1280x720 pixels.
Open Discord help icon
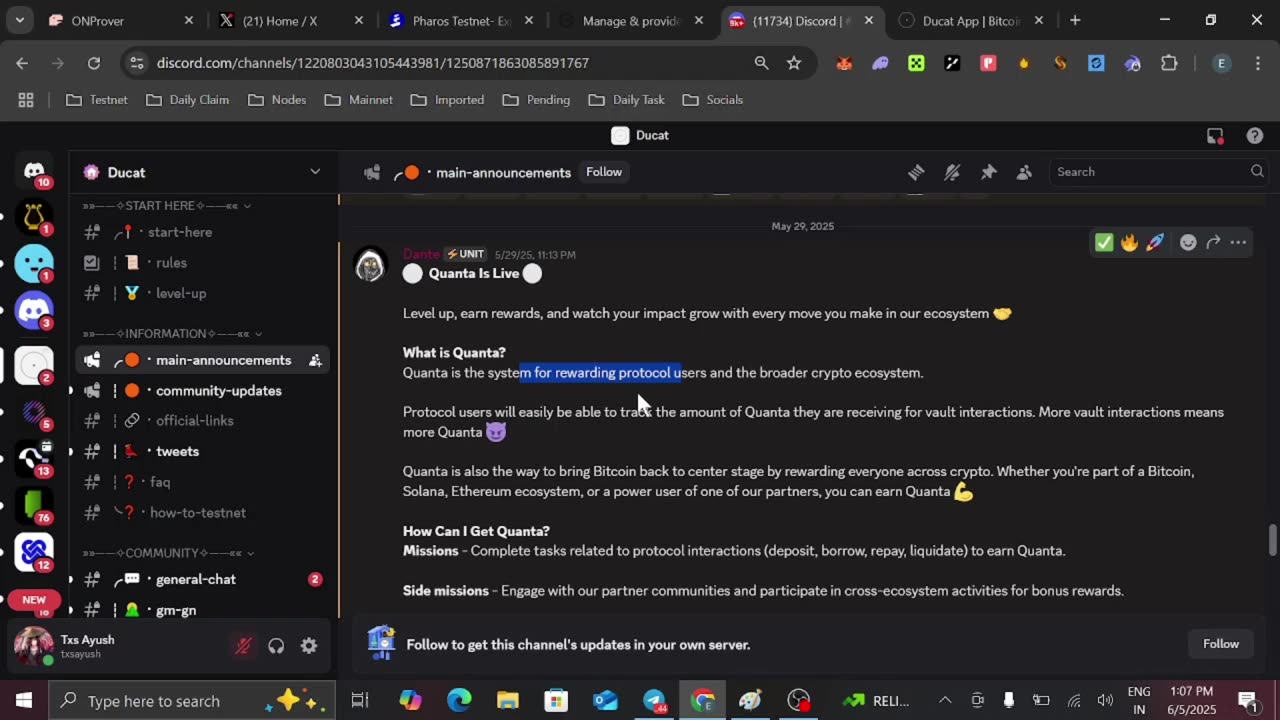click(1255, 136)
